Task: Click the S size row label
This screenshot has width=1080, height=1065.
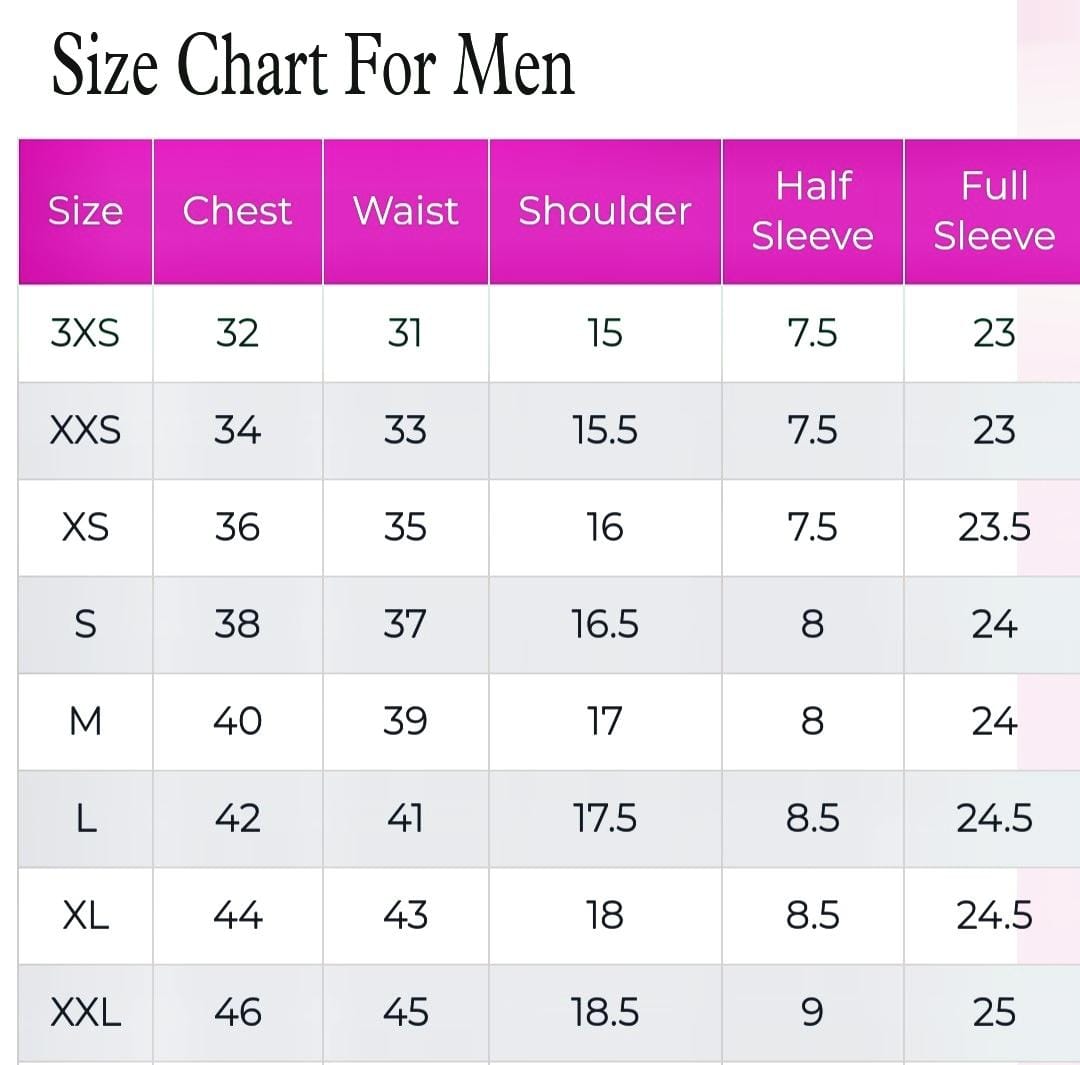Action: click(x=85, y=624)
